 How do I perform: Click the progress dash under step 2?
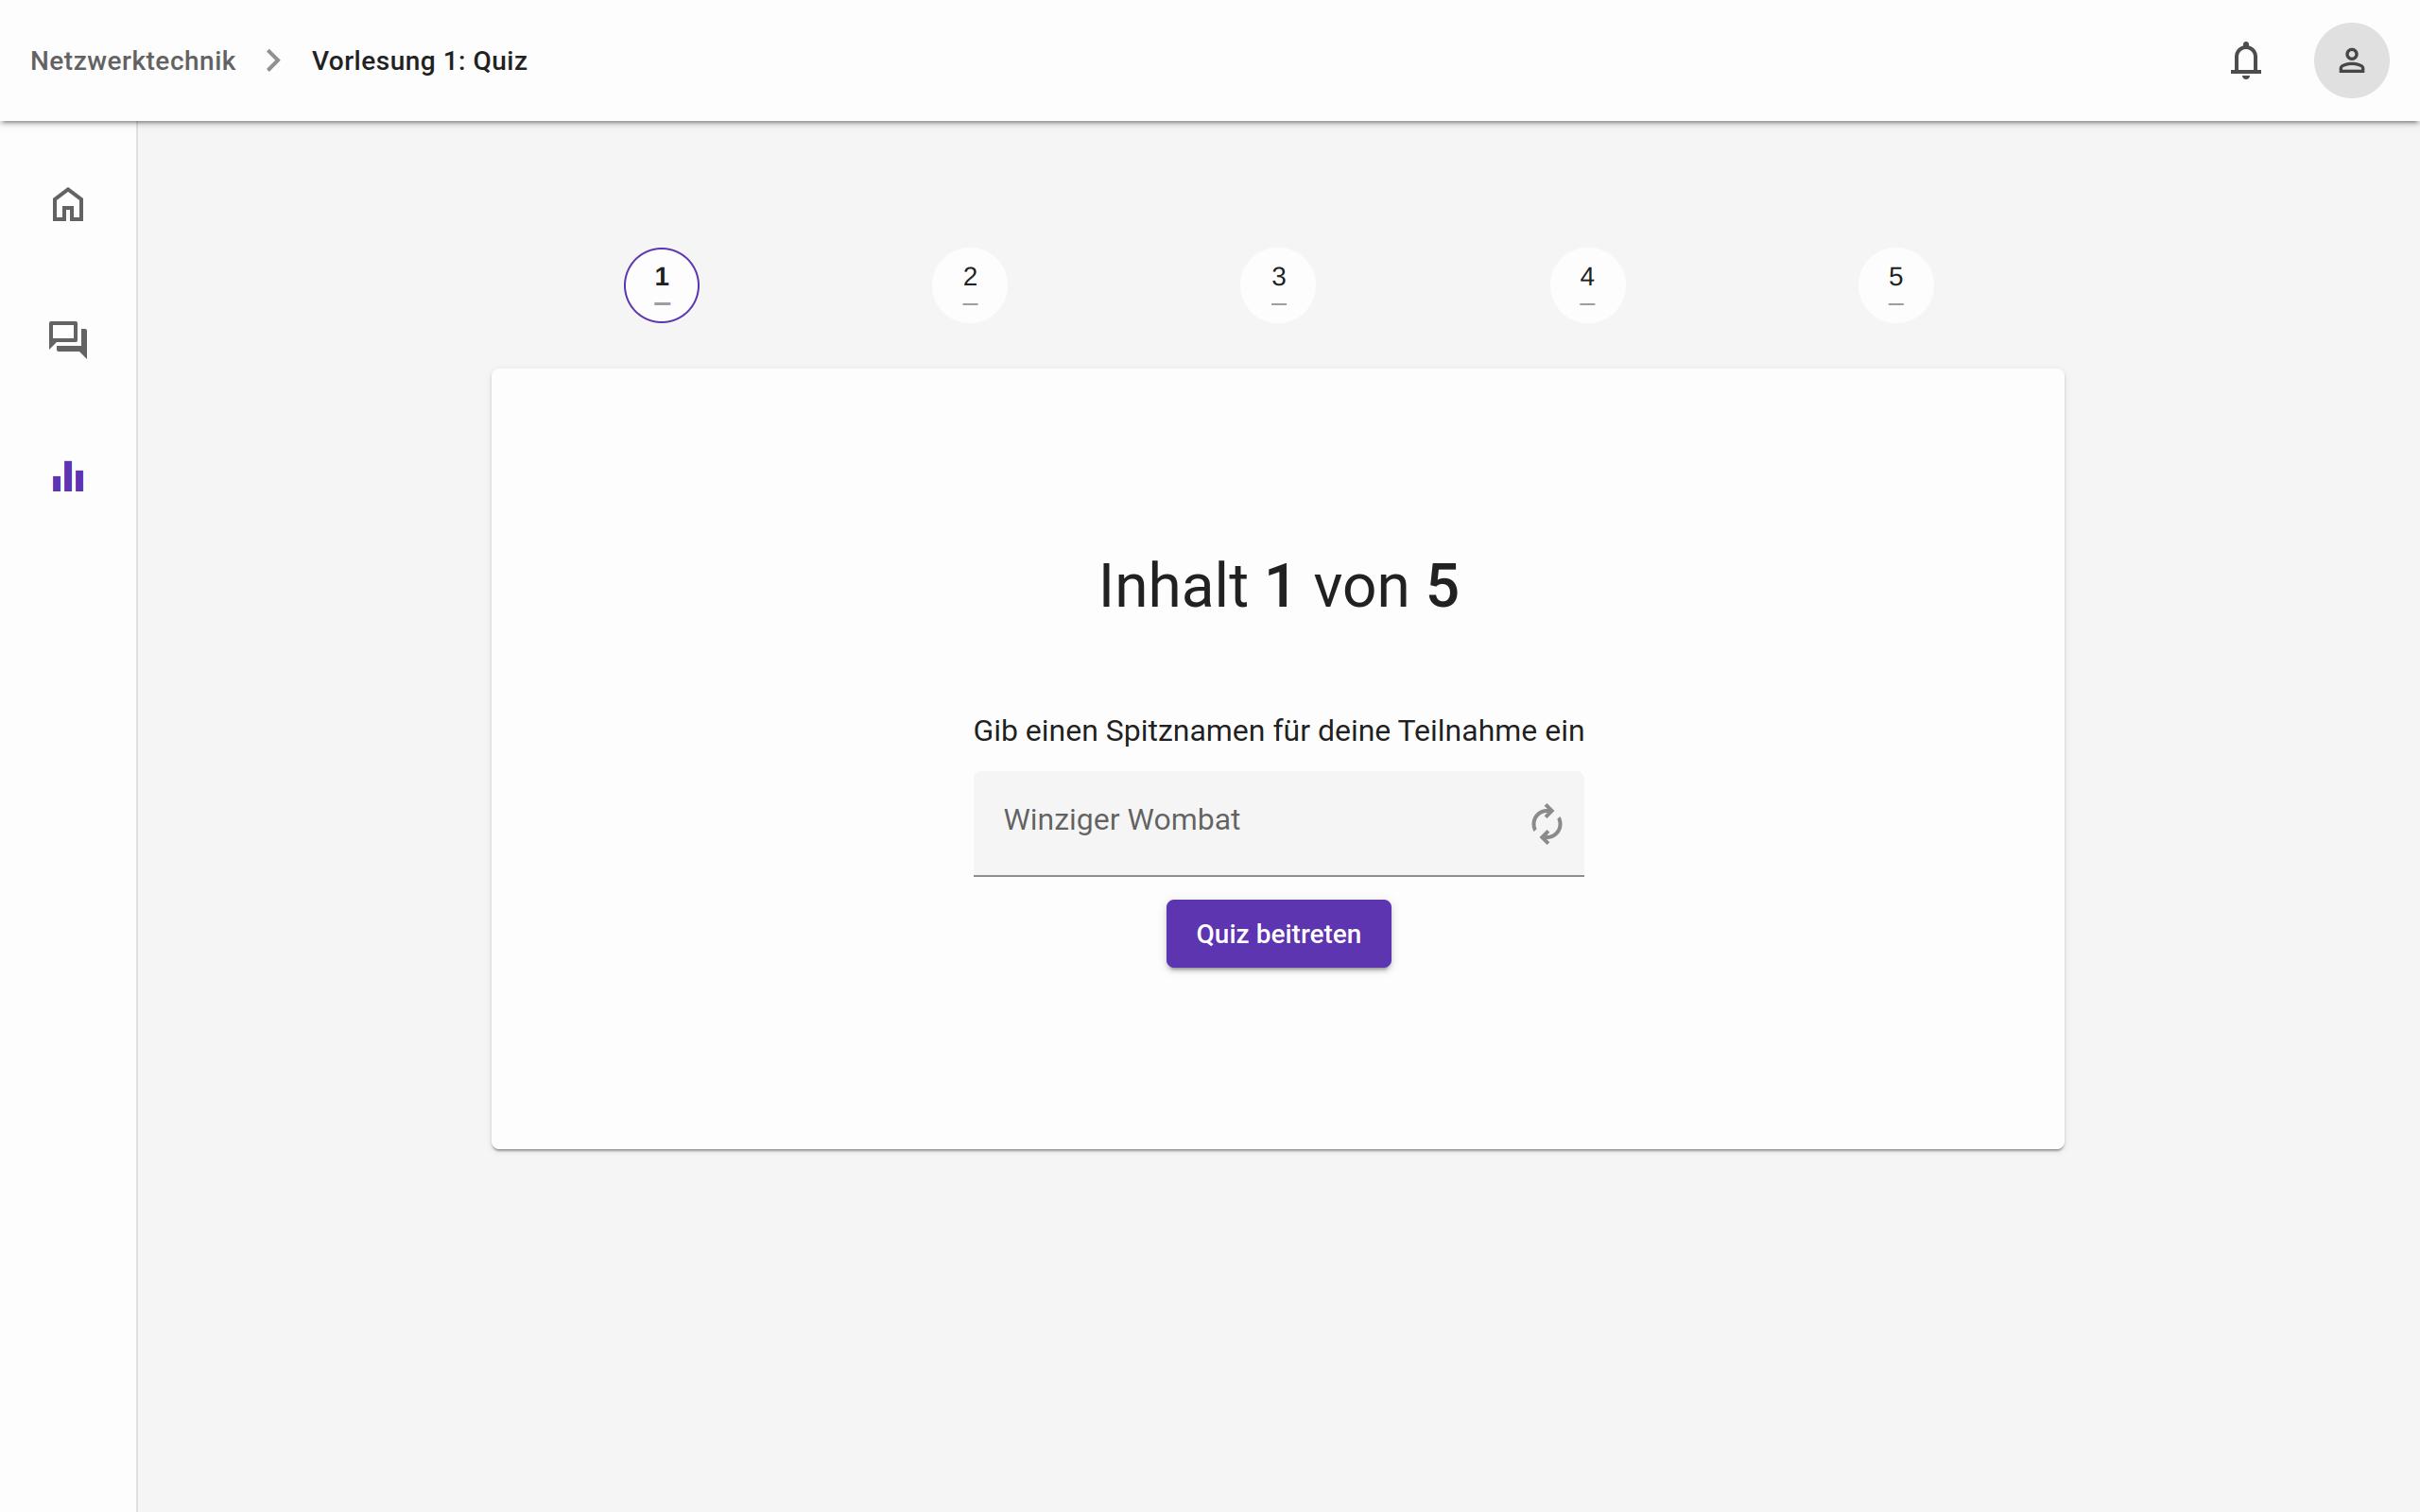[969, 303]
